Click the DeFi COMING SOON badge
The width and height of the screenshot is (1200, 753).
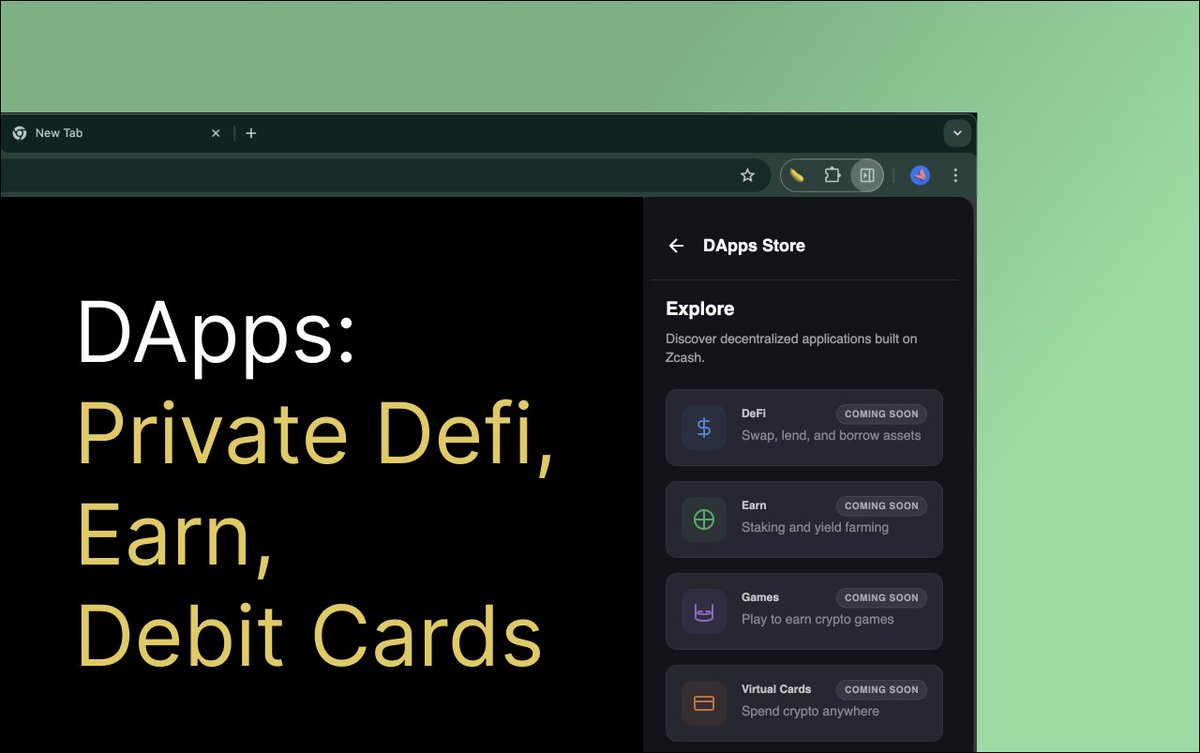point(881,414)
